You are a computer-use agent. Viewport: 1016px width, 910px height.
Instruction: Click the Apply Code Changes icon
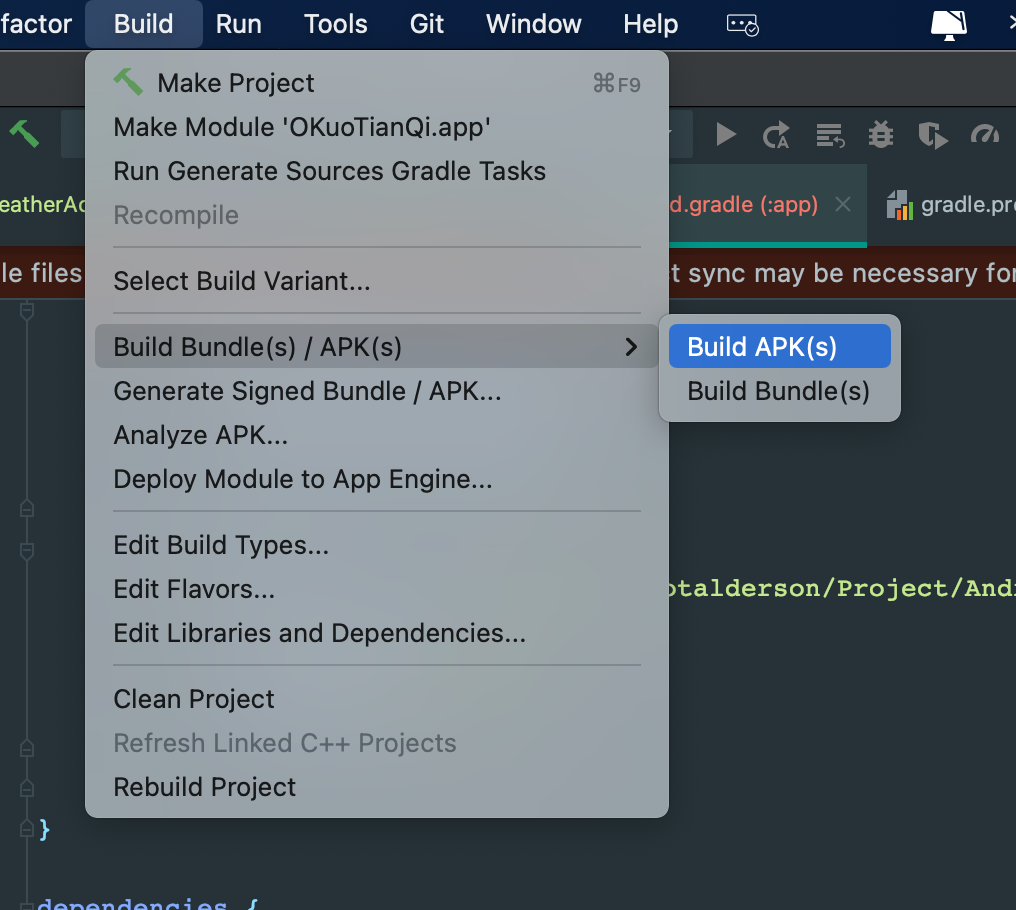pyautogui.click(x=829, y=135)
